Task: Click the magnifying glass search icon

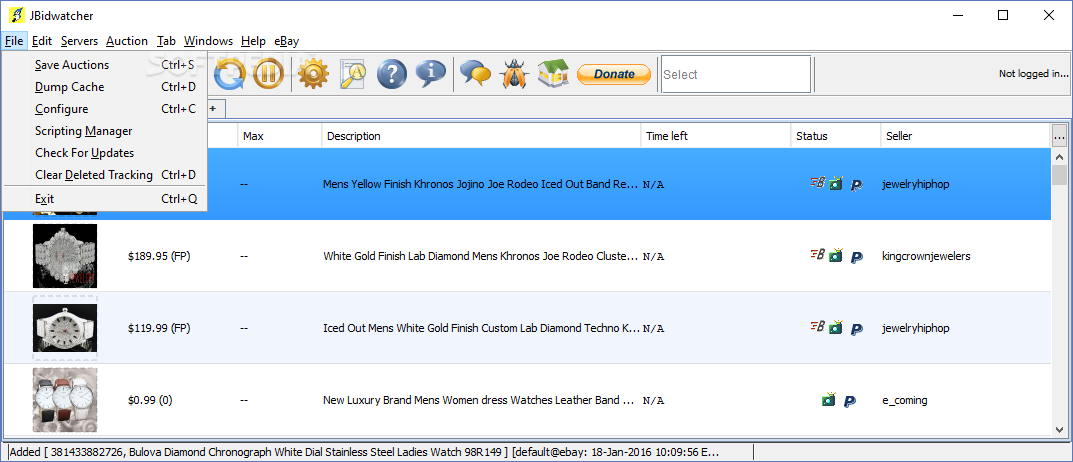Action: (x=354, y=74)
